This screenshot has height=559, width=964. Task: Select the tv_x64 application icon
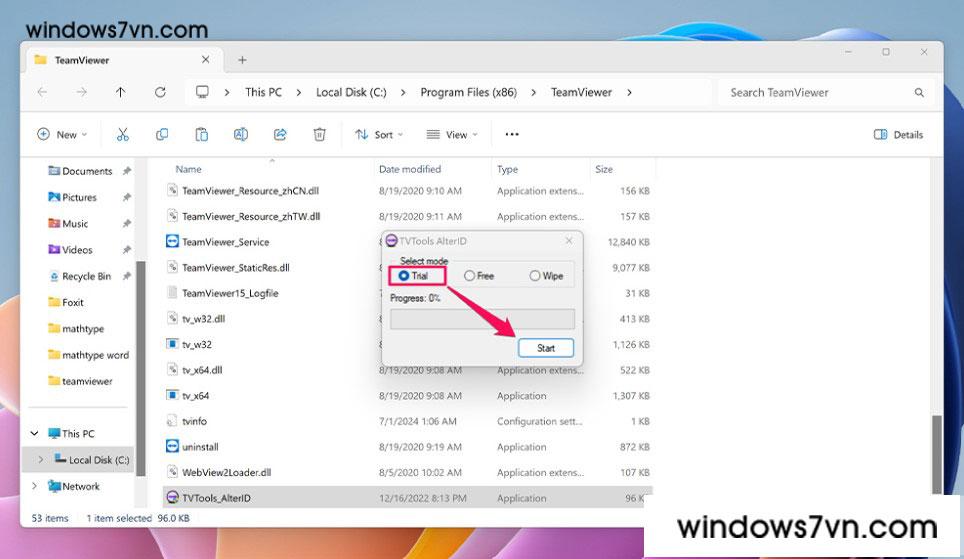pyautogui.click(x=173, y=395)
